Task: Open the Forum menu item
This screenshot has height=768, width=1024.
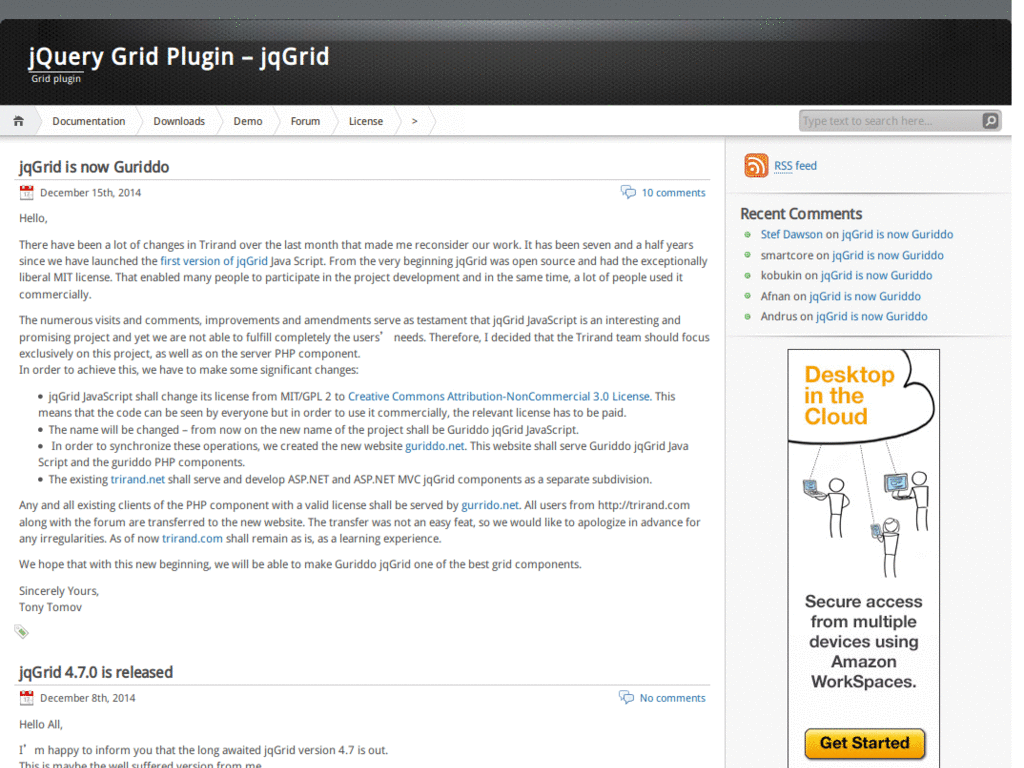Action: pos(305,121)
